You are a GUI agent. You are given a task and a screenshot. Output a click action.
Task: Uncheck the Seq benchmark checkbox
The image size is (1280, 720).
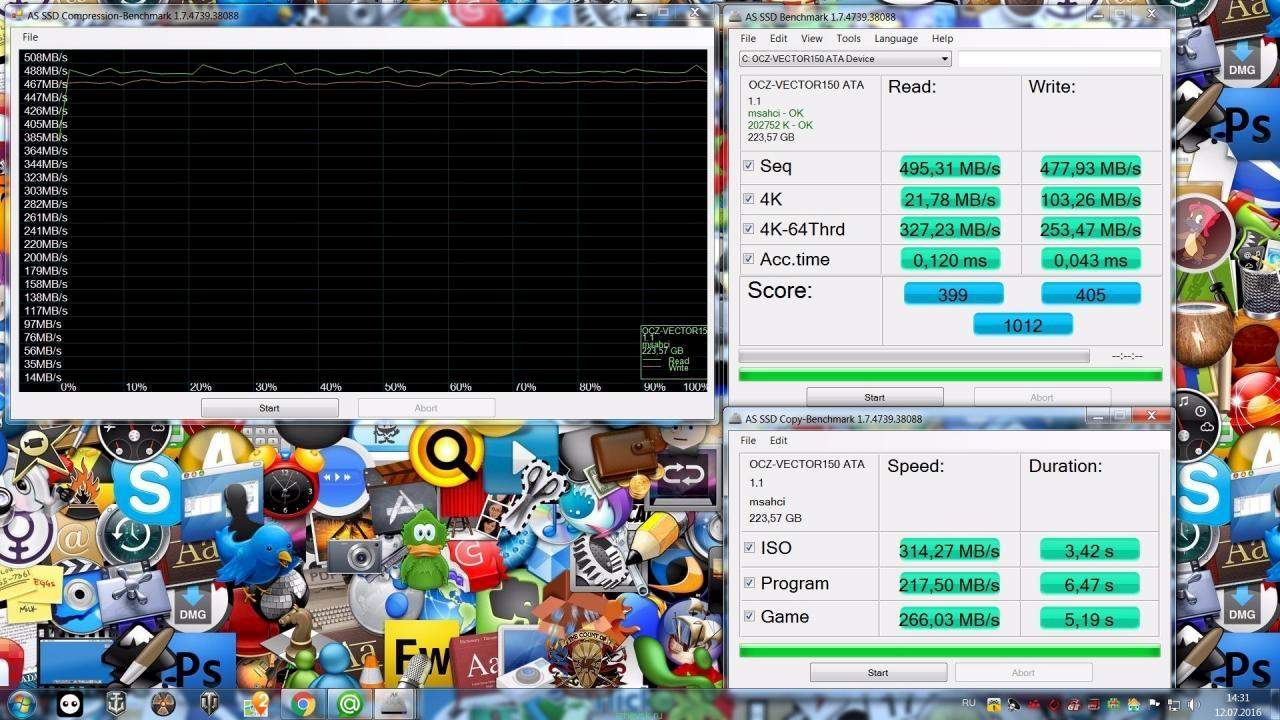749,166
